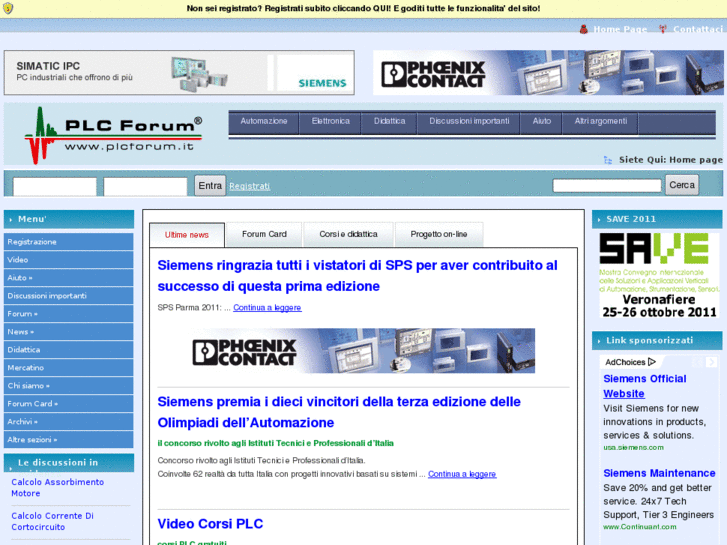This screenshot has height=545, width=727.
Task: Click the shield icon in the notification bar
Action: point(8,8)
